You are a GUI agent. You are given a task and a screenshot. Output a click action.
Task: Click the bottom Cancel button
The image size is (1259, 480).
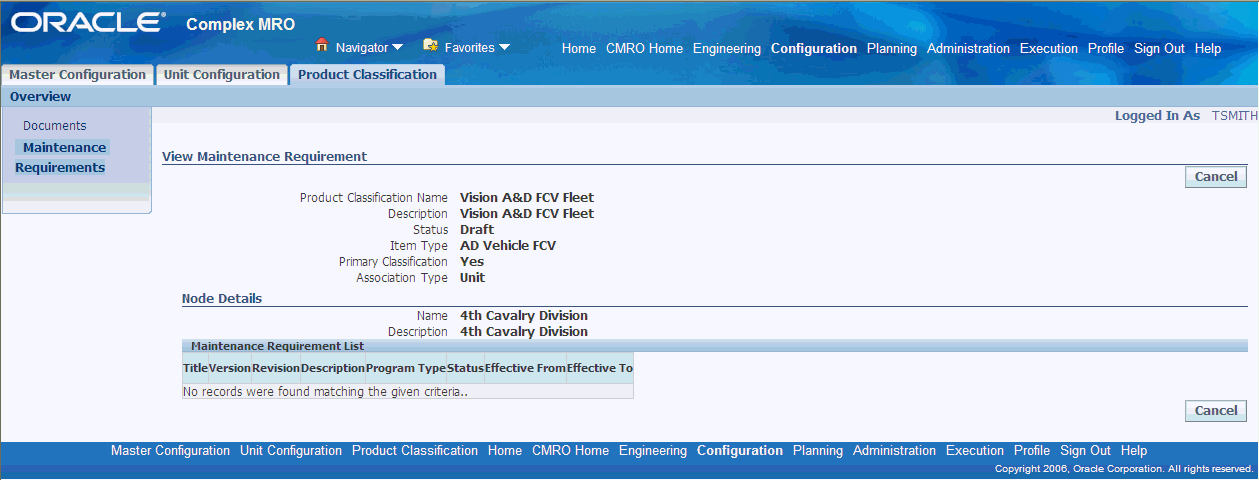pyautogui.click(x=1216, y=411)
